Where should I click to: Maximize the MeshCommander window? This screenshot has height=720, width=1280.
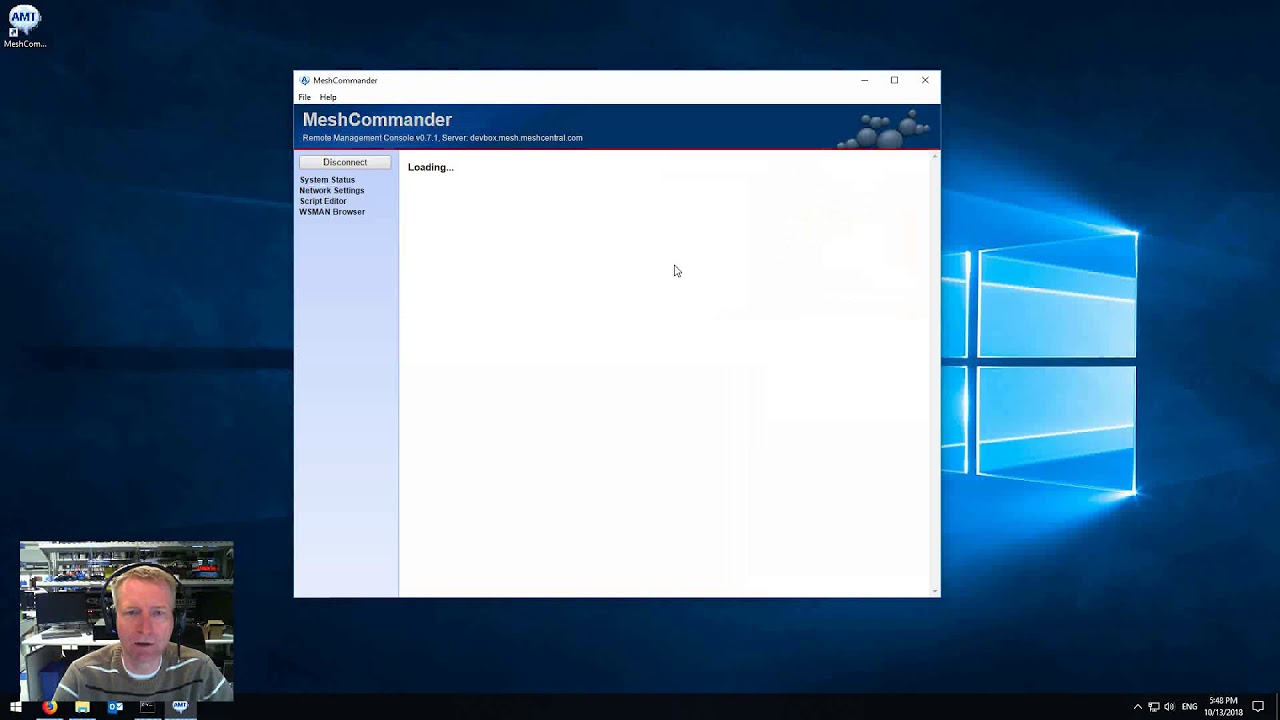click(x=894, y=80)
